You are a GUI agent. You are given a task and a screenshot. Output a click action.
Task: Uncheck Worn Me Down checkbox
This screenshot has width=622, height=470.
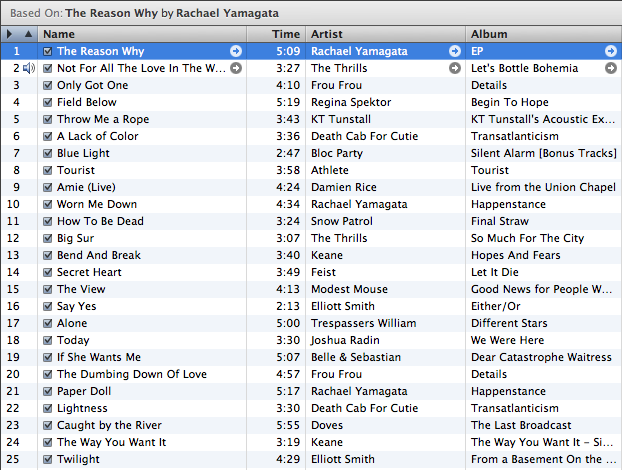48,204
